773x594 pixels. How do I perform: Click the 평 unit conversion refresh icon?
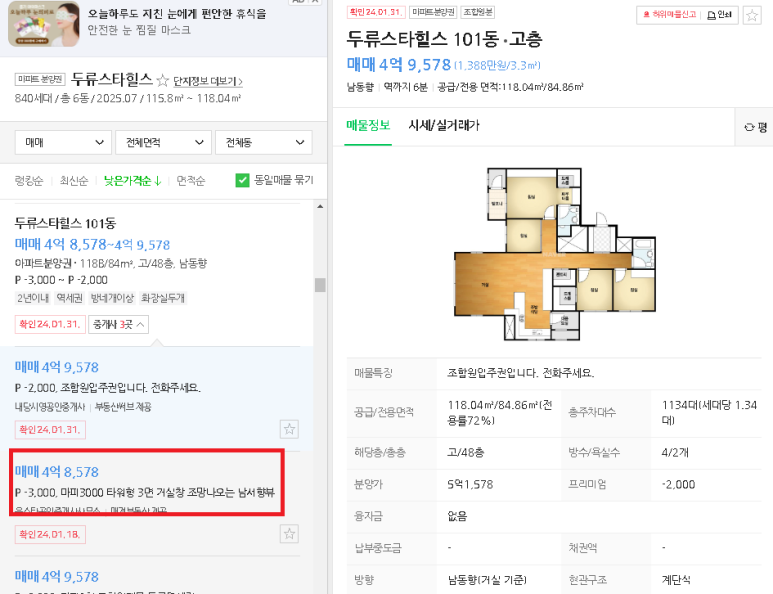point(749,127)
